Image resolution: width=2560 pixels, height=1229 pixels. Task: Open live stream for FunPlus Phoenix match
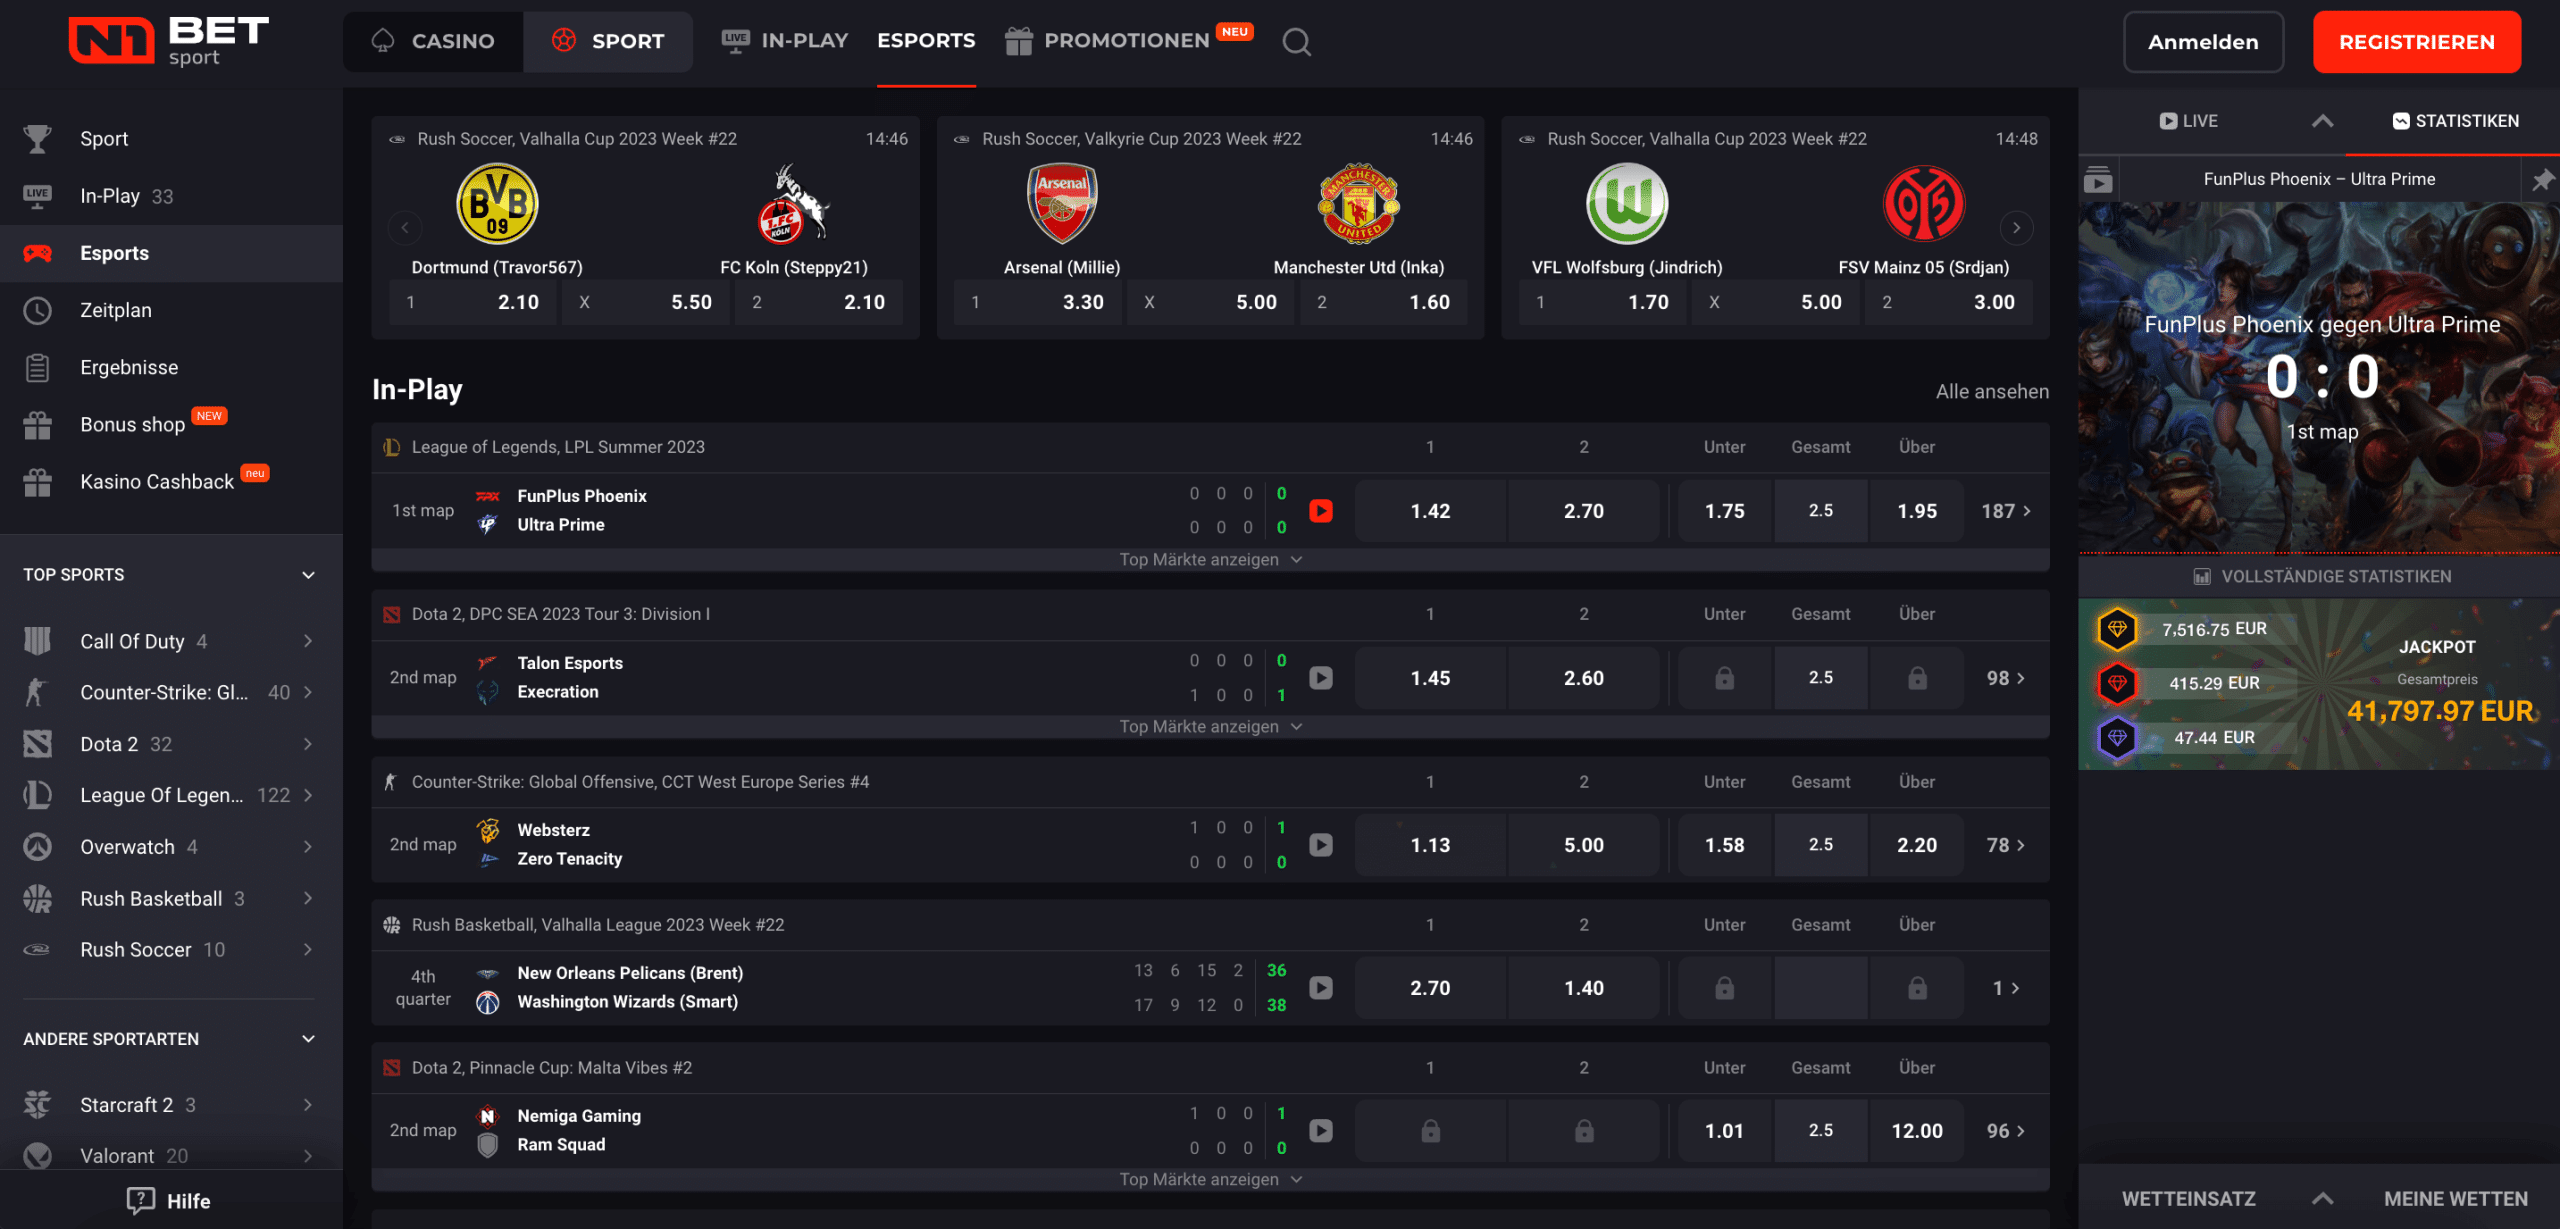1321,511
